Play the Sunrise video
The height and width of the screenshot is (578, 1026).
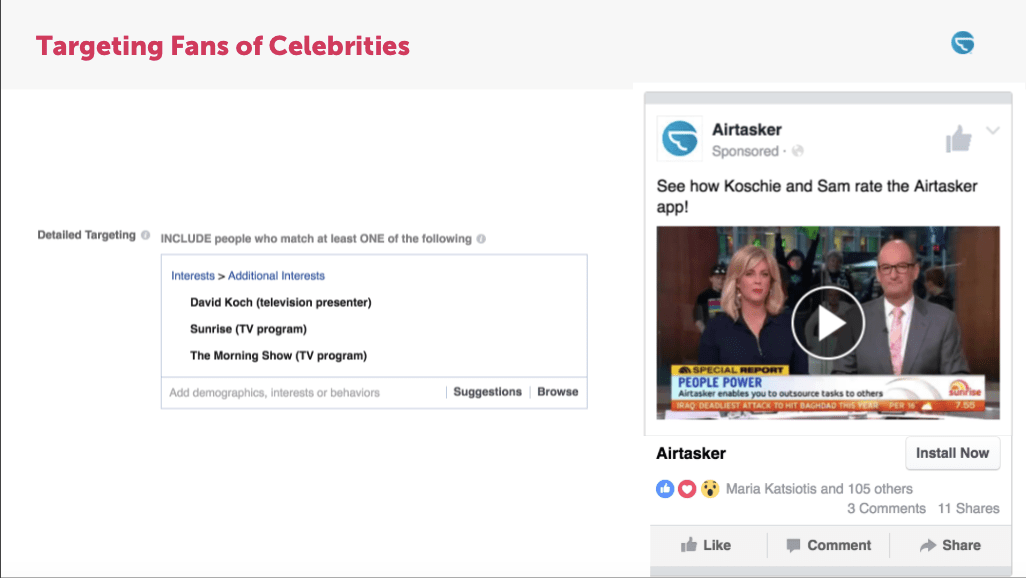click(828, 322)
